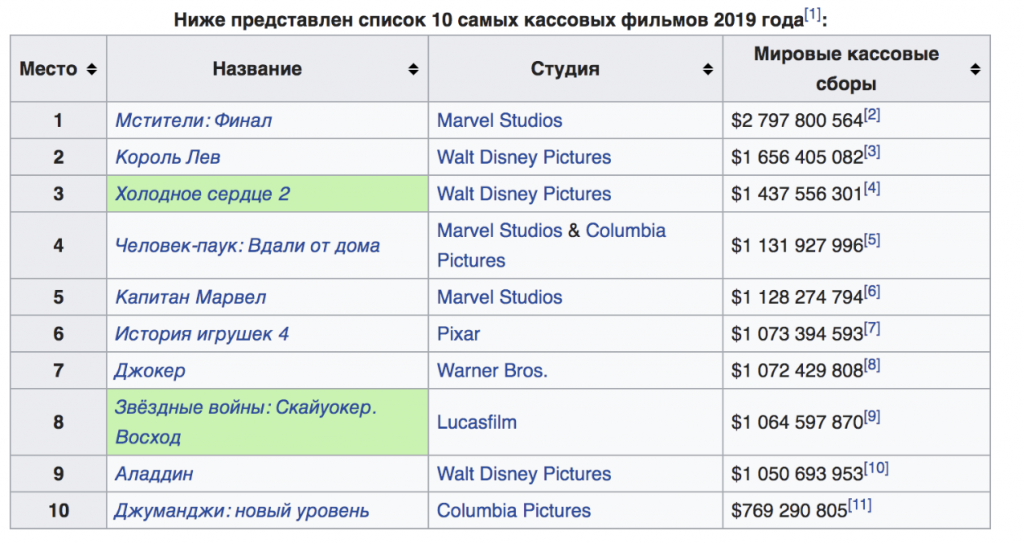This screenshot has width=1024, height=543.
Task: Click Columbia Pictures link in row 10
Action: coord(514,511)
